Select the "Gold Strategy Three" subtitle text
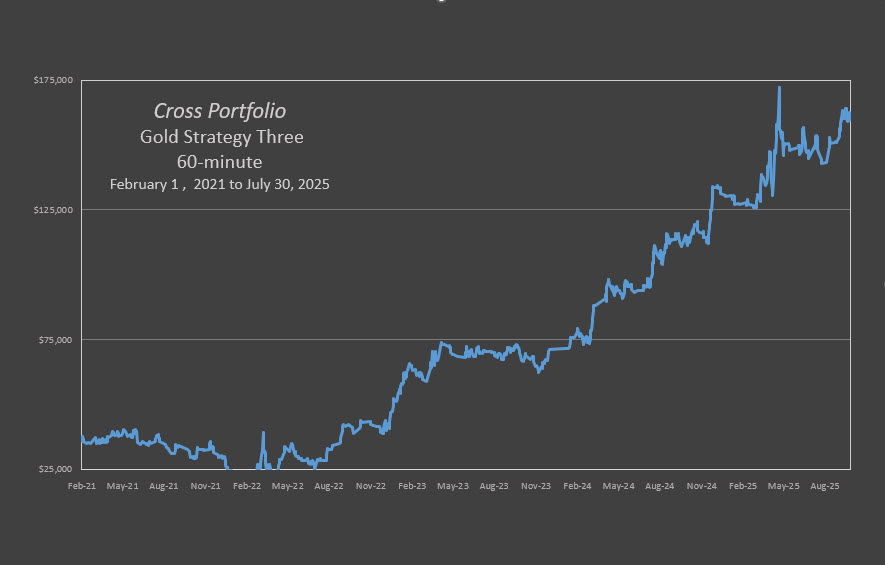This screenshot has width=885, height=565. (x=221, y=137)
